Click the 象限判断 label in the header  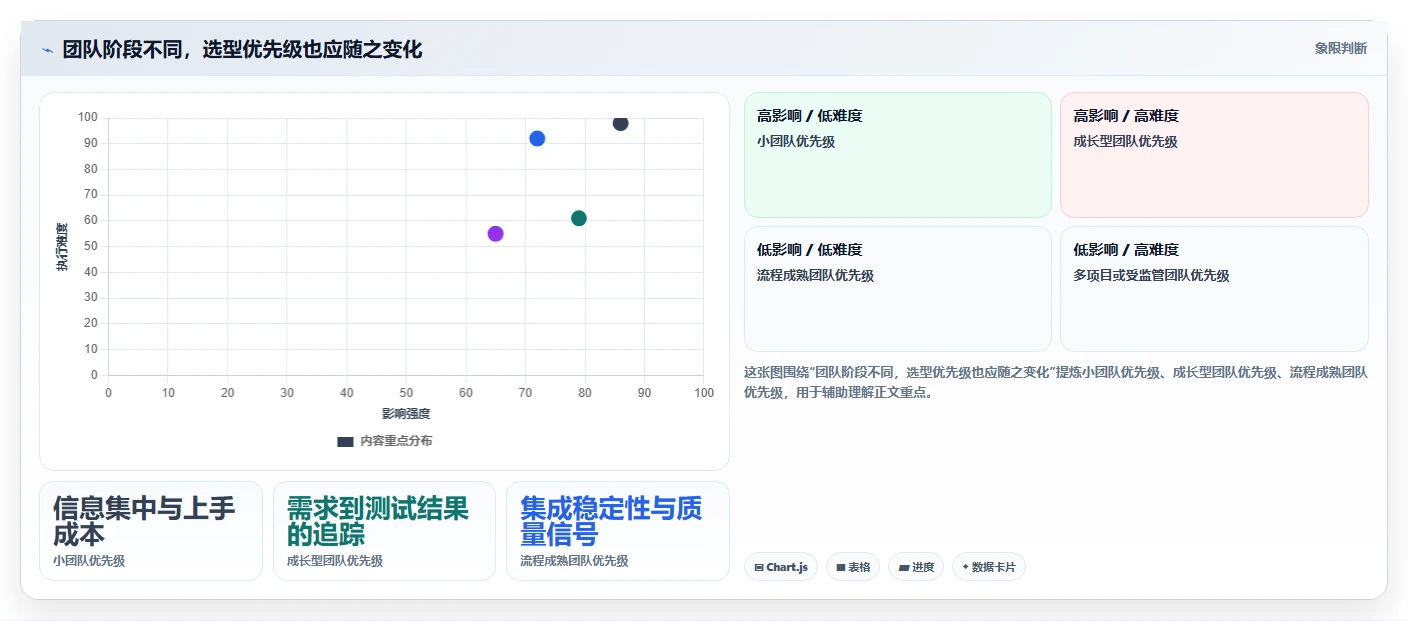point(1340,48)
